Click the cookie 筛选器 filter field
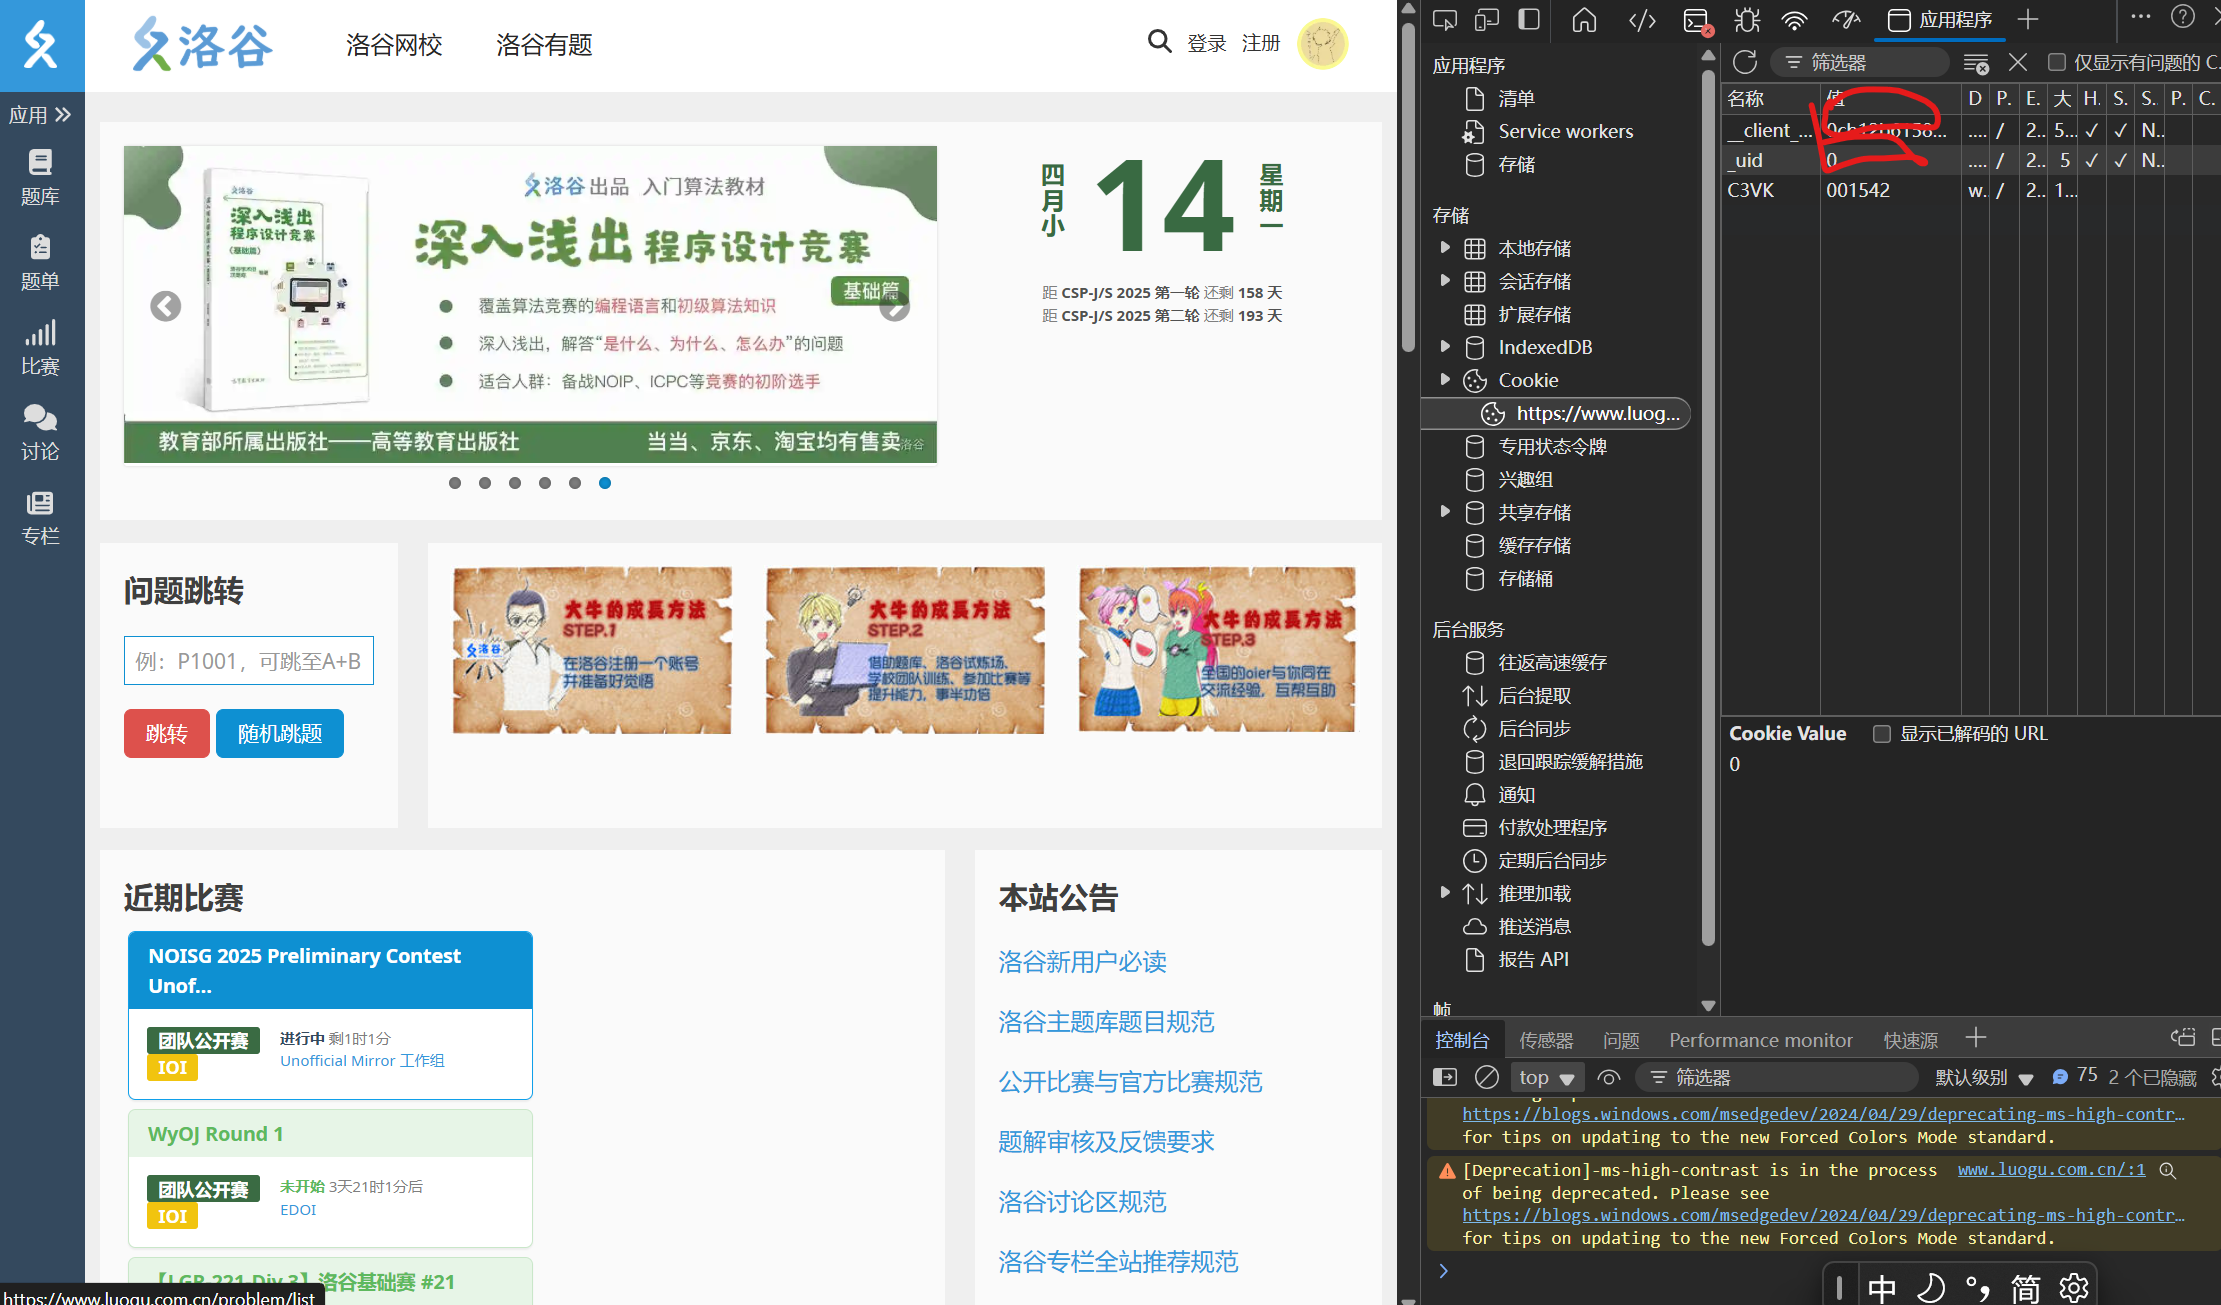 tap(1860, 62)
